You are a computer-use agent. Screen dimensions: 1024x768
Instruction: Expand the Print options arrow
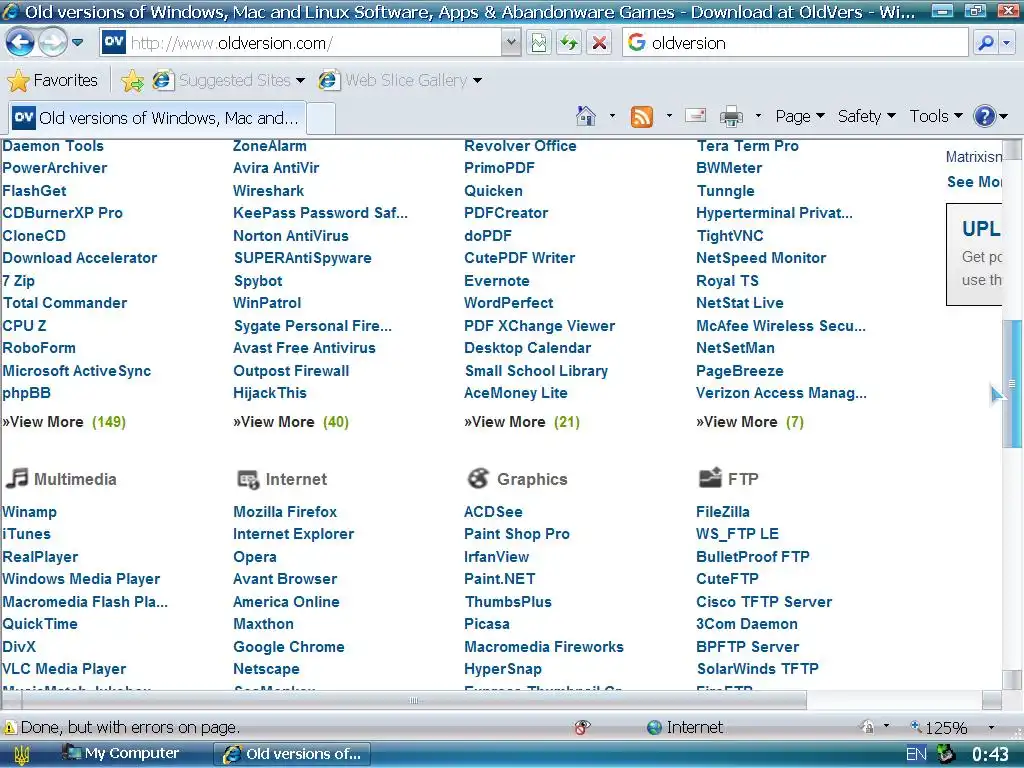pos(758,116)
